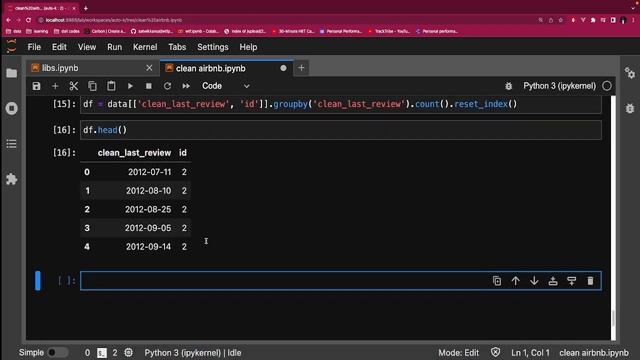Open the File Browser sidebar folder icon
The image size is (640, 360).
click(11, 73)
